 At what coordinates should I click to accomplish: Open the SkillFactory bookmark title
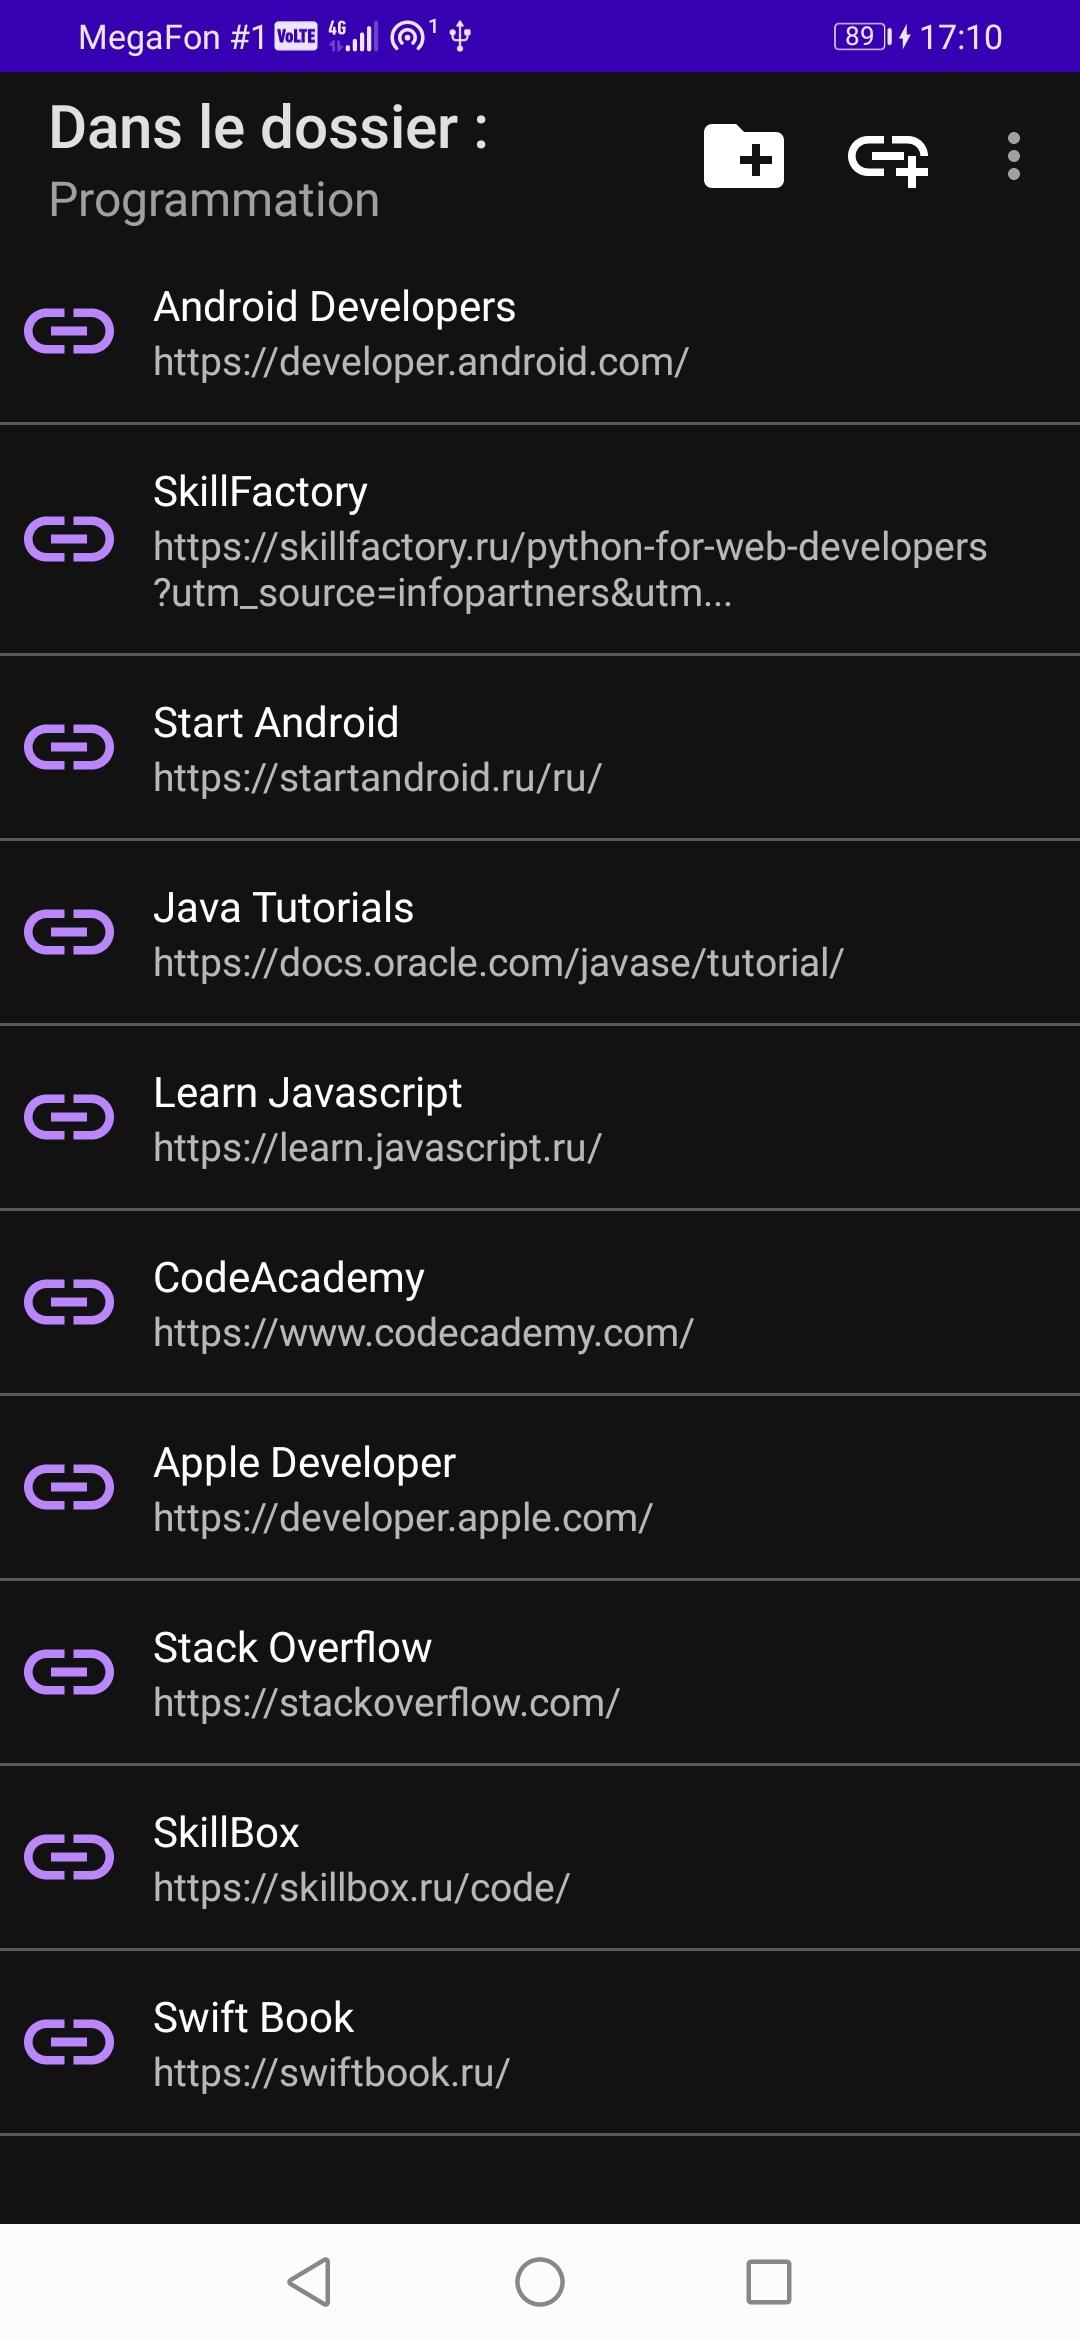point(260,492)
